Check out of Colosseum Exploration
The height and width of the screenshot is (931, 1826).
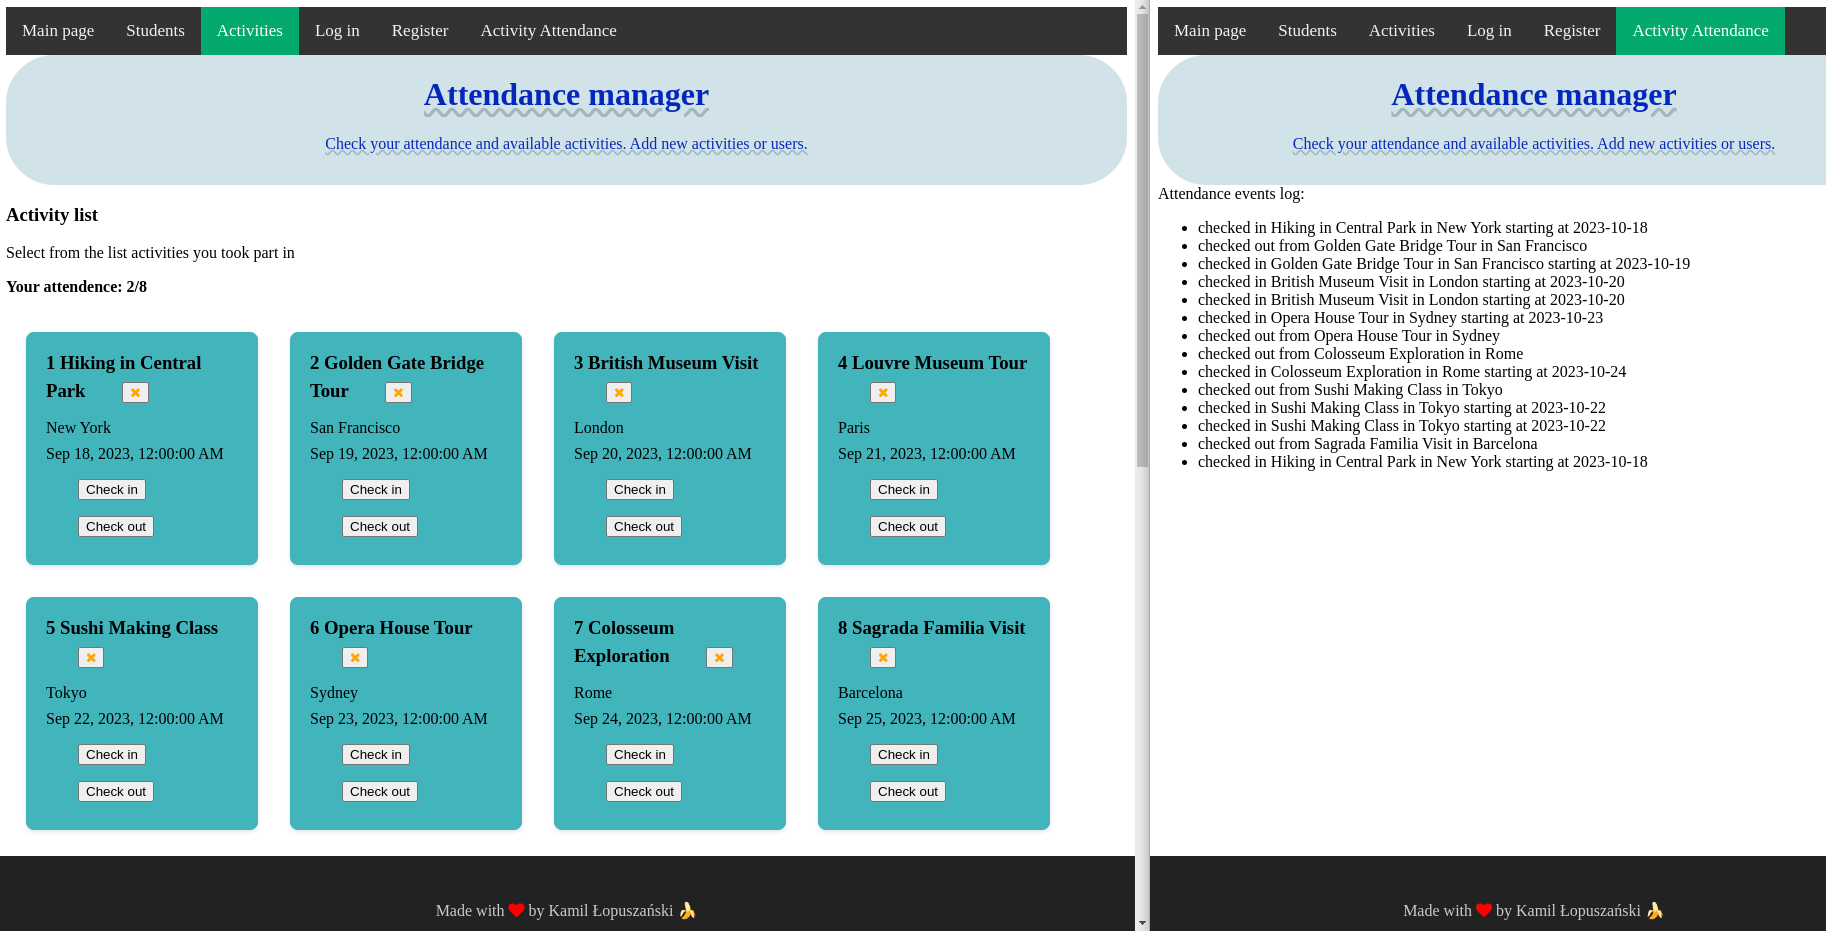click(x=644, y=792)
